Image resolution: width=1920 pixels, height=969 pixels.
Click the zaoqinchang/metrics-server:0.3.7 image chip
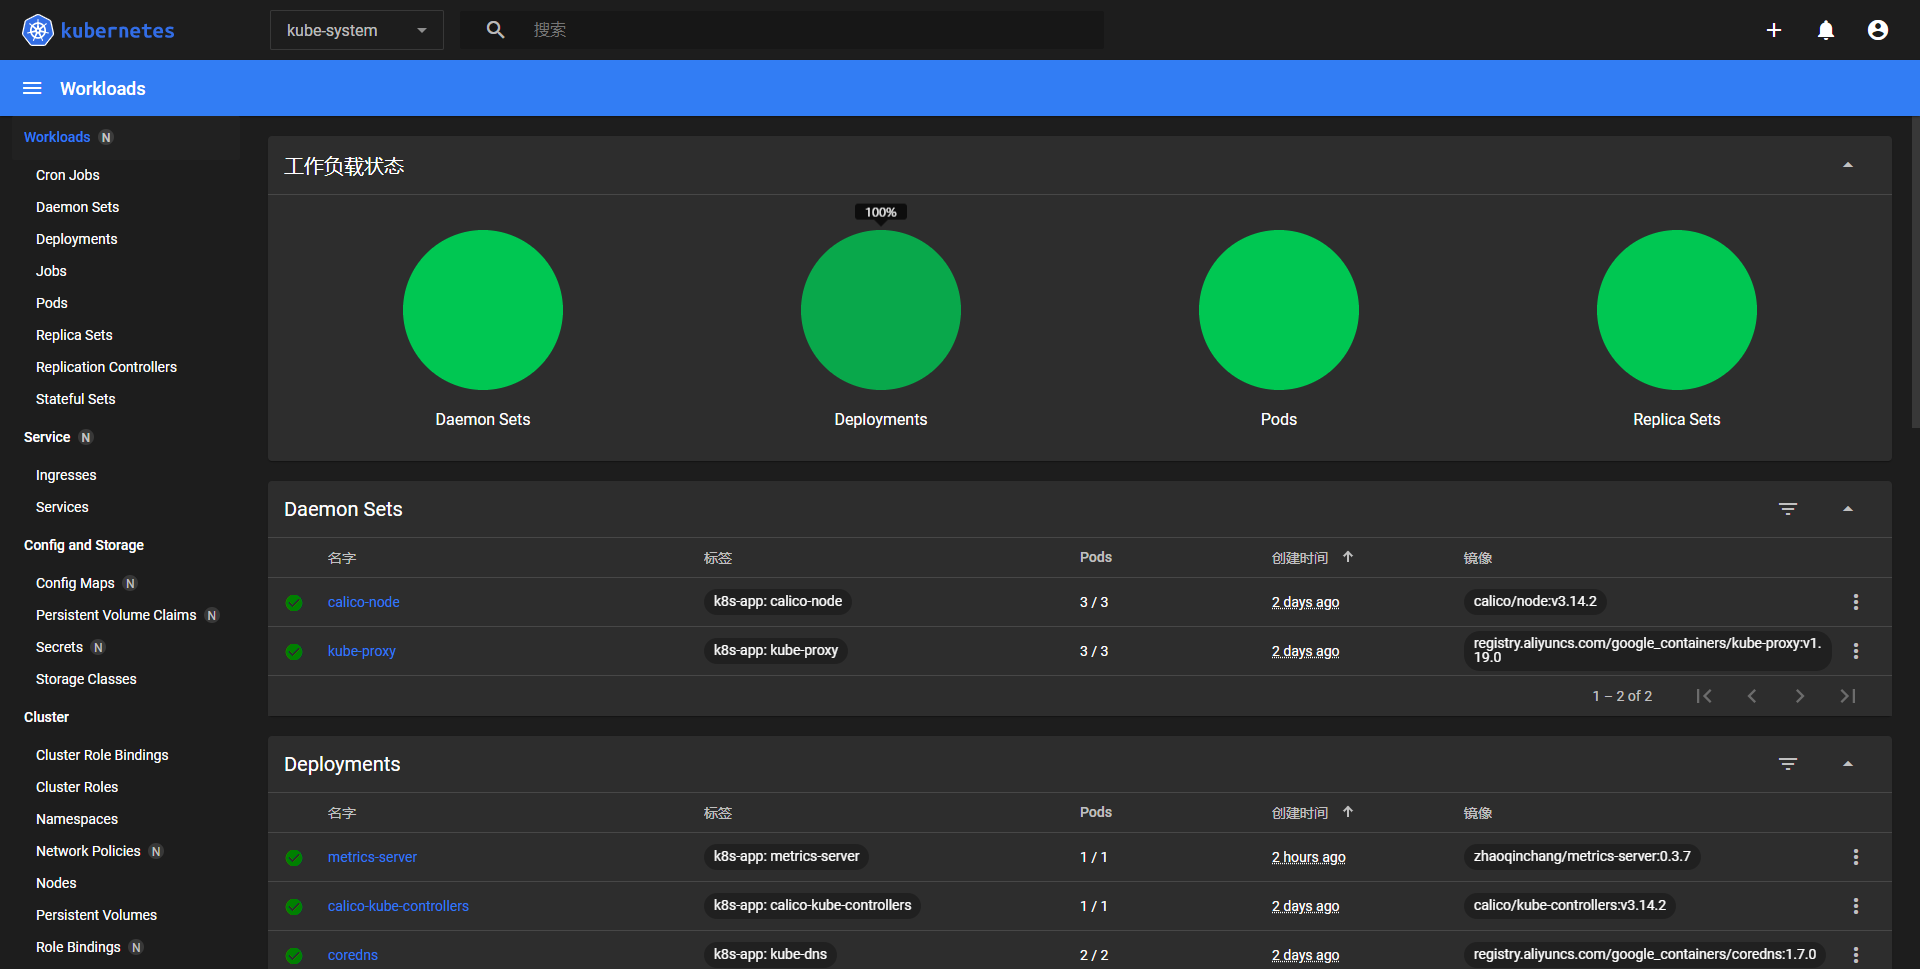tap(1582, 856)
